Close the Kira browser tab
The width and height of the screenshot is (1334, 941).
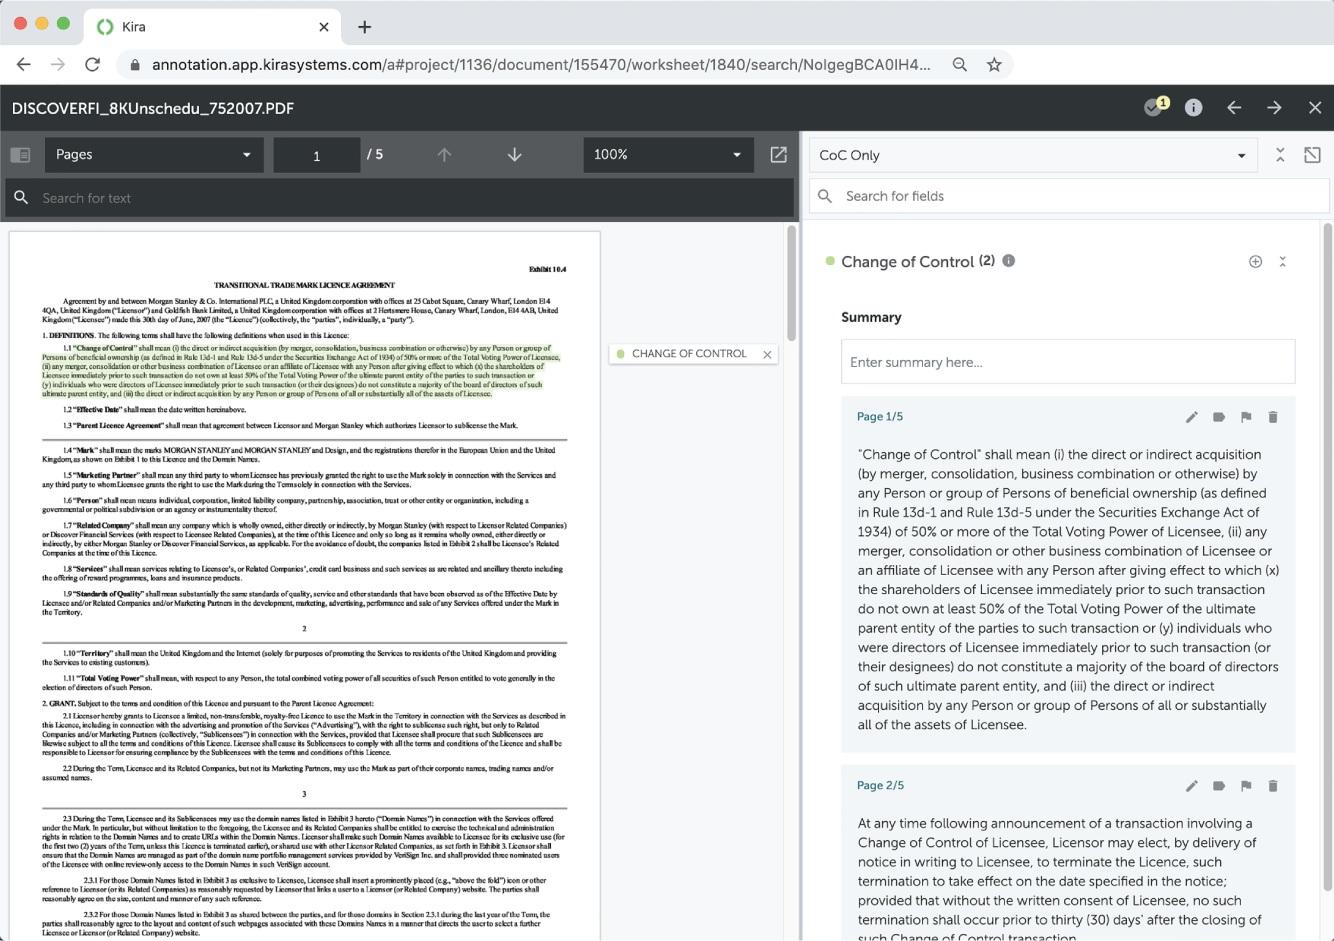pos(323,27)
